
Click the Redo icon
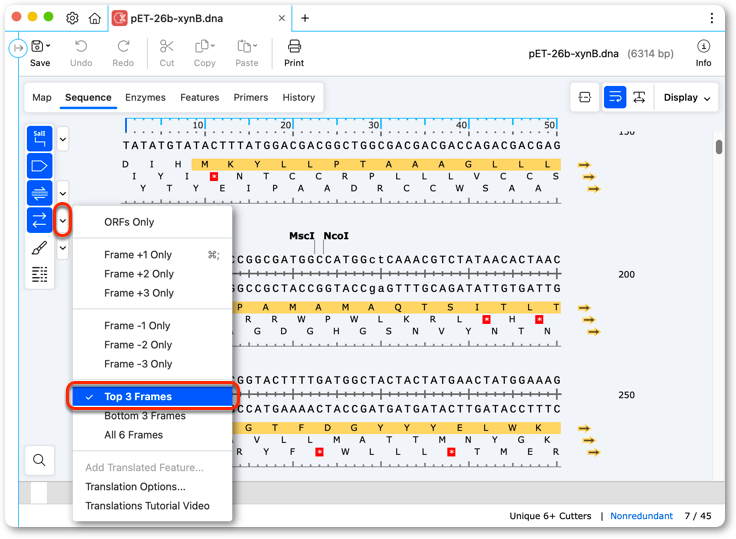pyautogui.click(x=123, y=46)
